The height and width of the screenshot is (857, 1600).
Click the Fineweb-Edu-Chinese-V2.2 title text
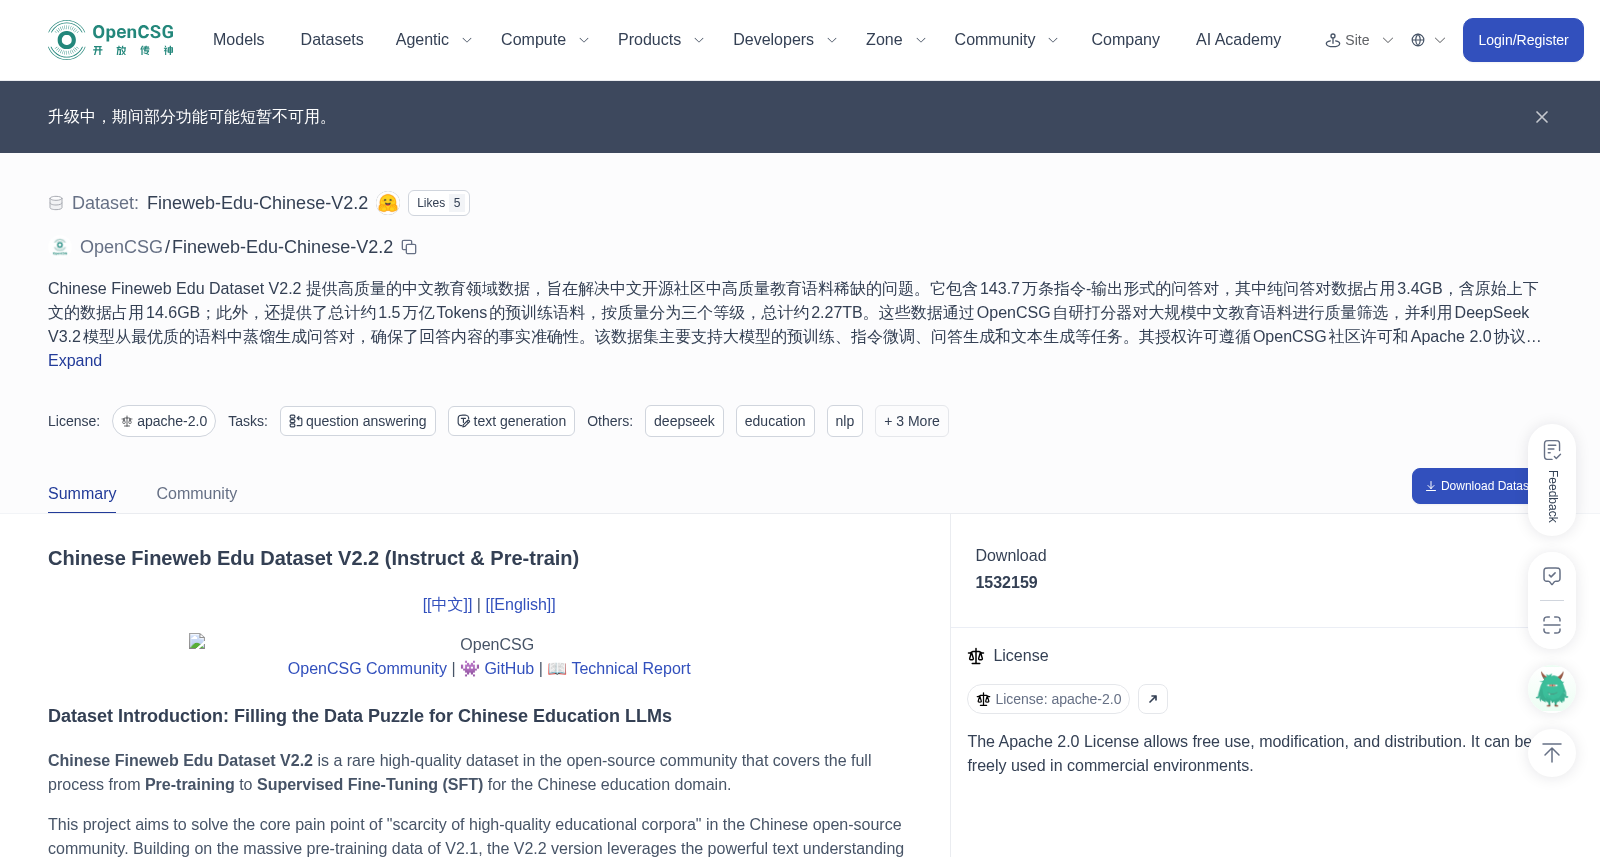coord(257,203)
